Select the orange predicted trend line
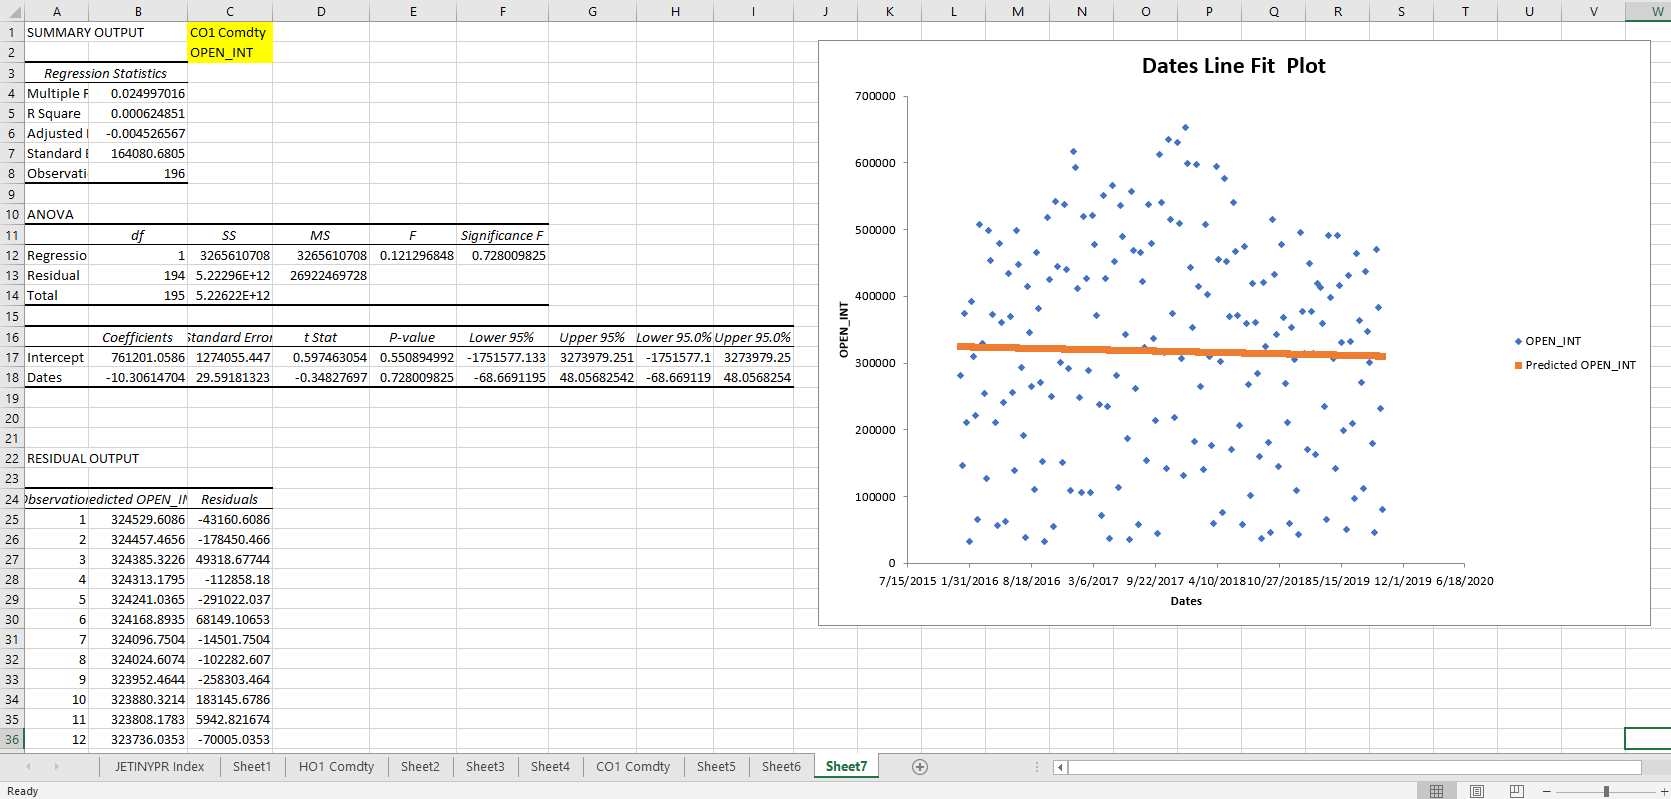This screenshot has width=1671, height=799. point(1170,351)
